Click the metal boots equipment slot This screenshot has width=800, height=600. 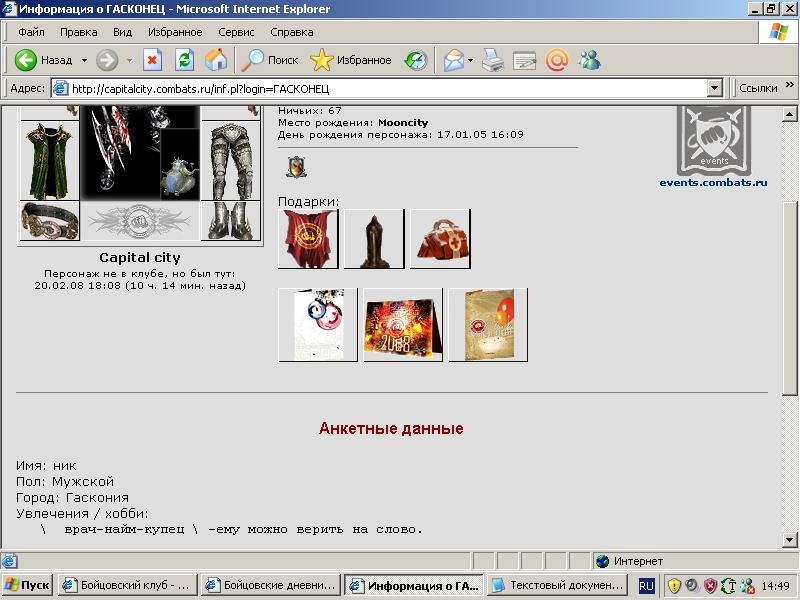coord(231,220)
